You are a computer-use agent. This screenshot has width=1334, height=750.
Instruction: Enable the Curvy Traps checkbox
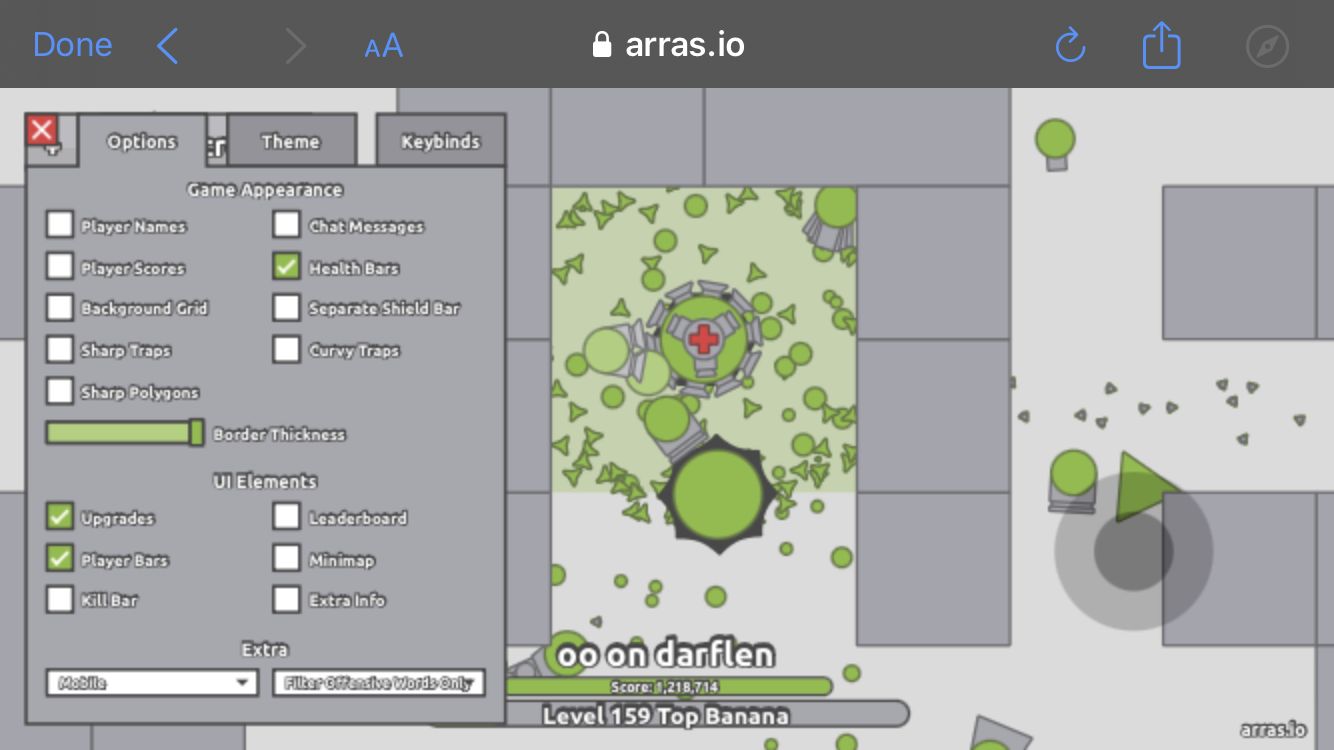tap(287, 349)
